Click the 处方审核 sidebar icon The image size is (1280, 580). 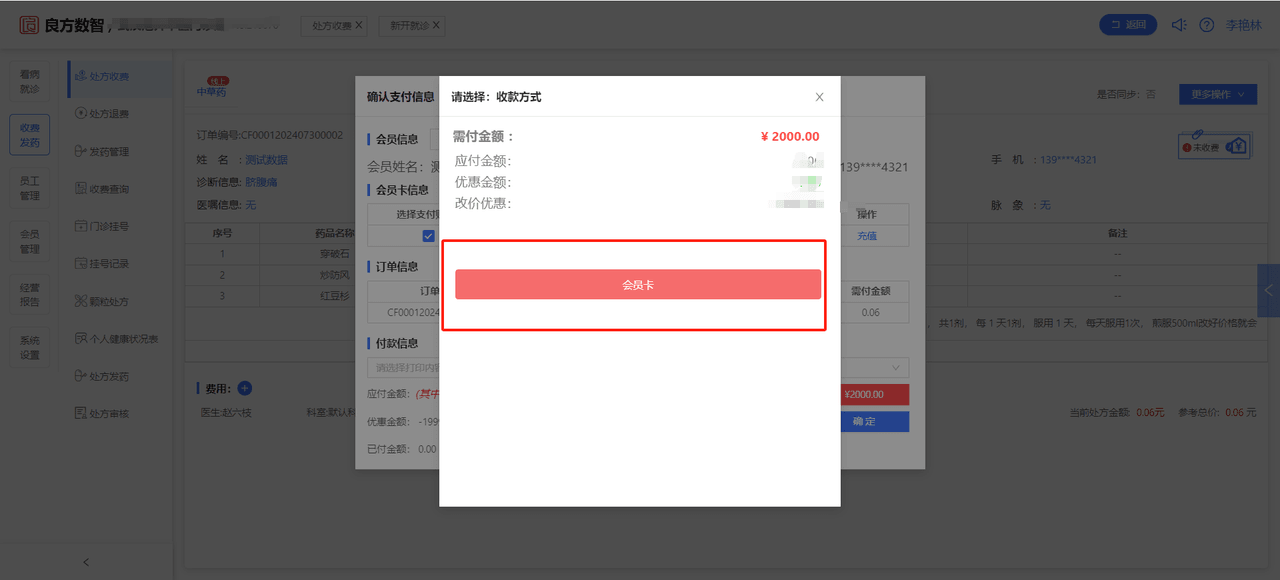pos(81,413)
